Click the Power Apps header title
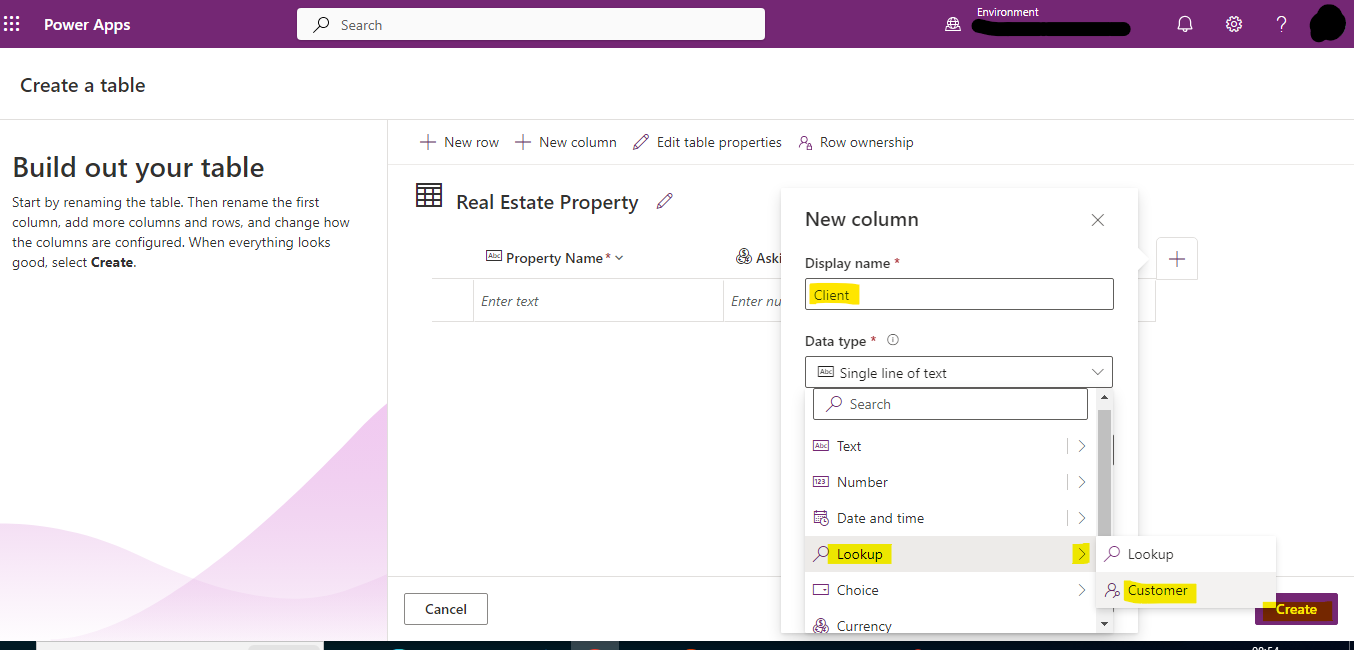1354x650 pixels. point(87,25)
